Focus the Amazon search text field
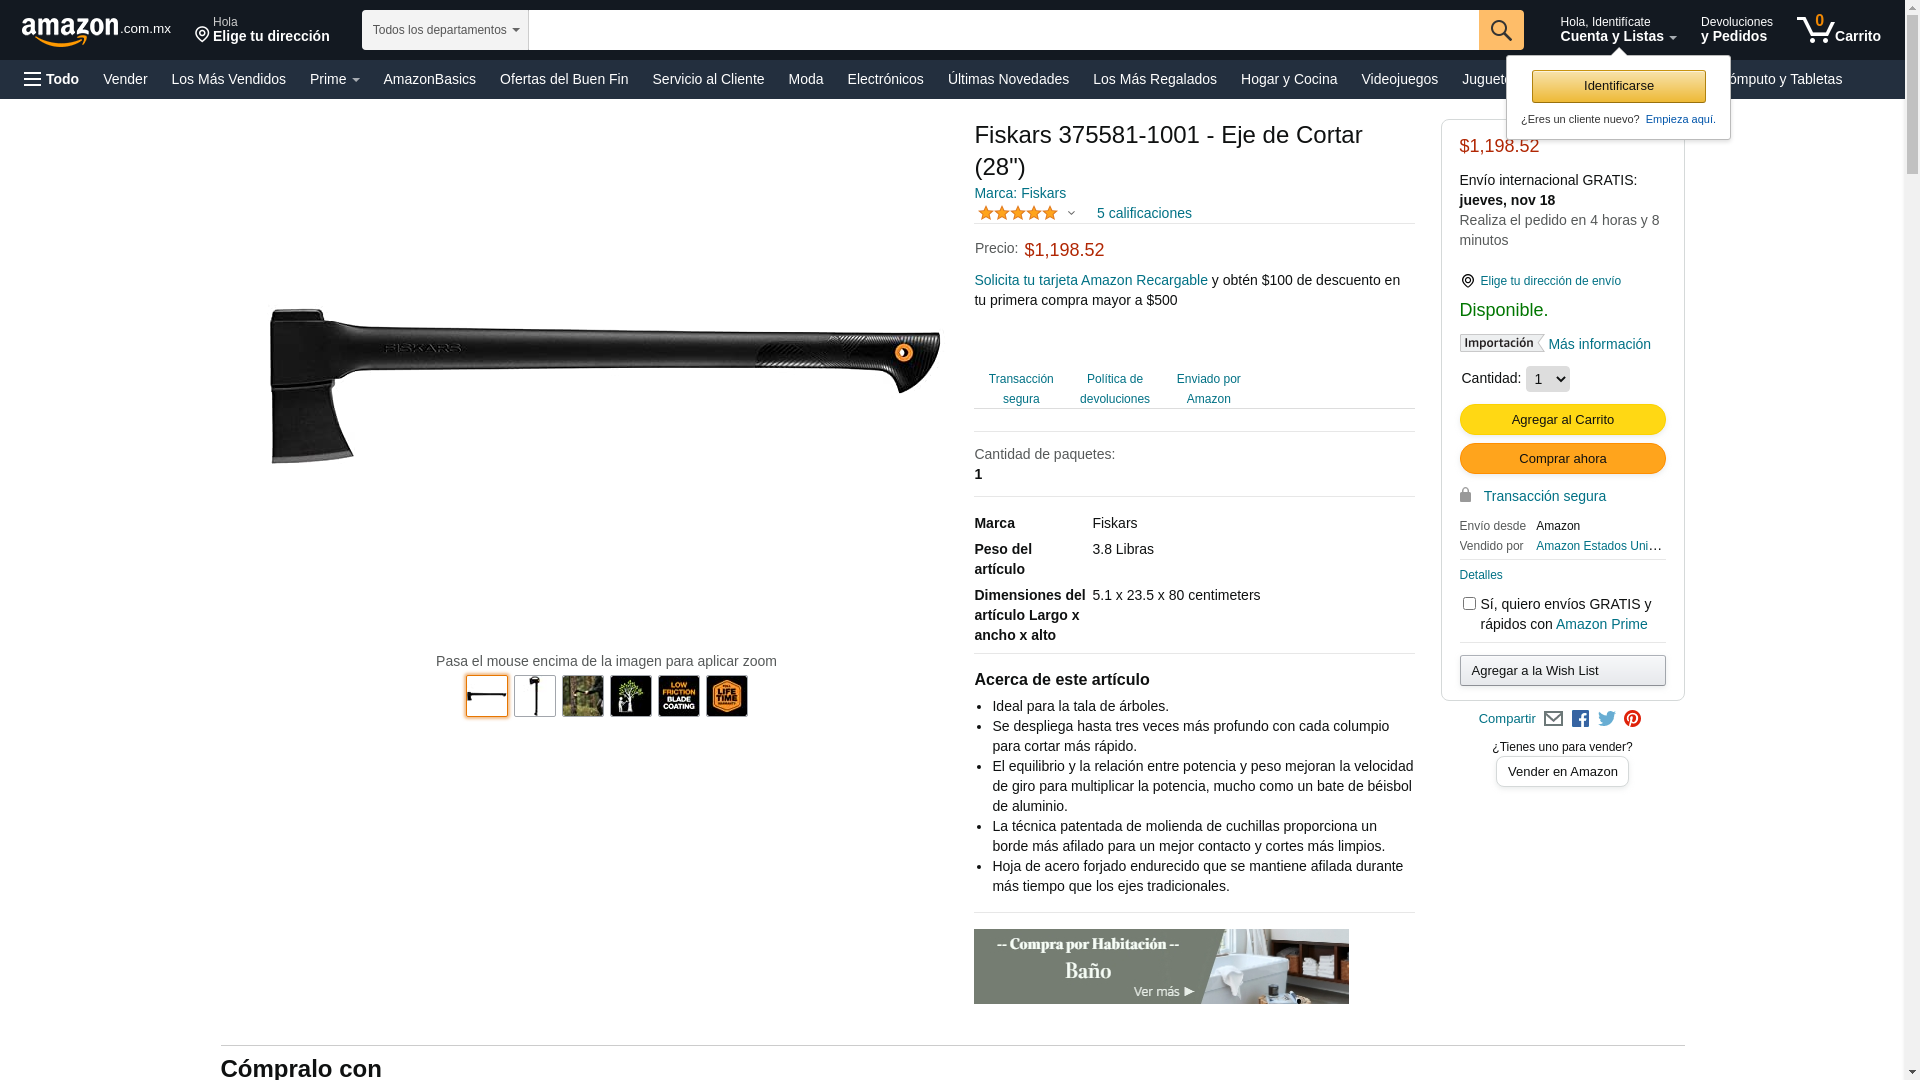The height and width of the screenshot is (1080, 1920). pos(1003,30)
